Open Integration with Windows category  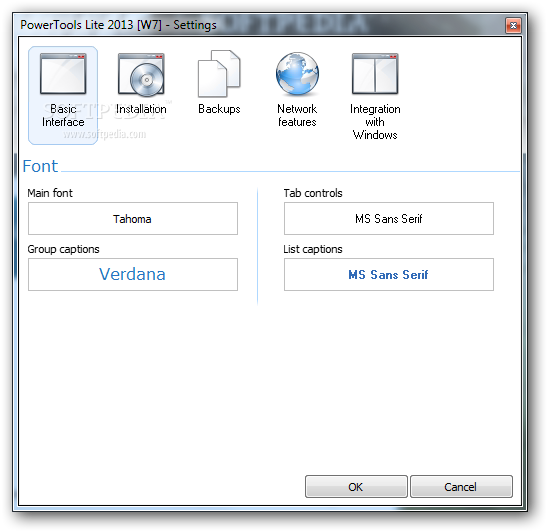pyautogui.click(x=375, y=96)
